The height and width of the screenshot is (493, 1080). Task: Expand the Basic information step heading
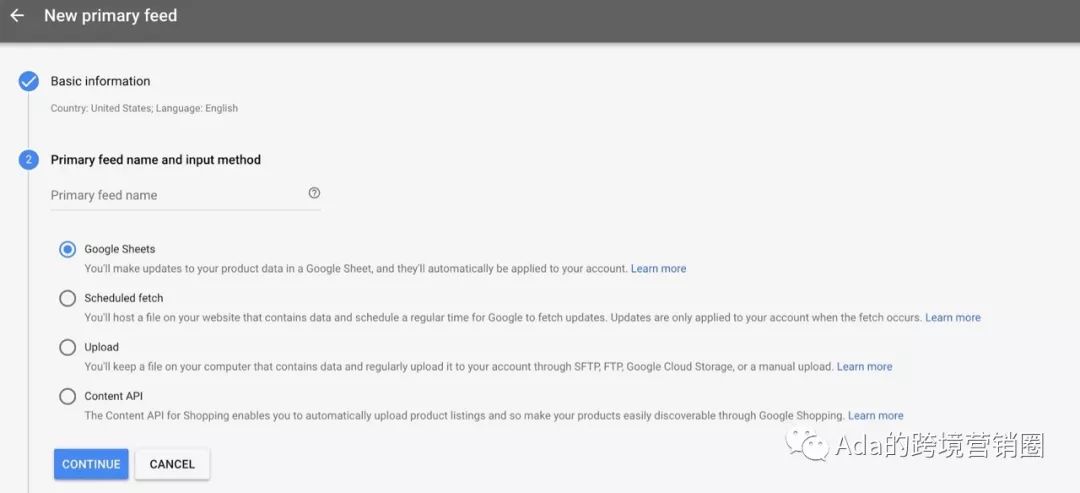[100, 81]
